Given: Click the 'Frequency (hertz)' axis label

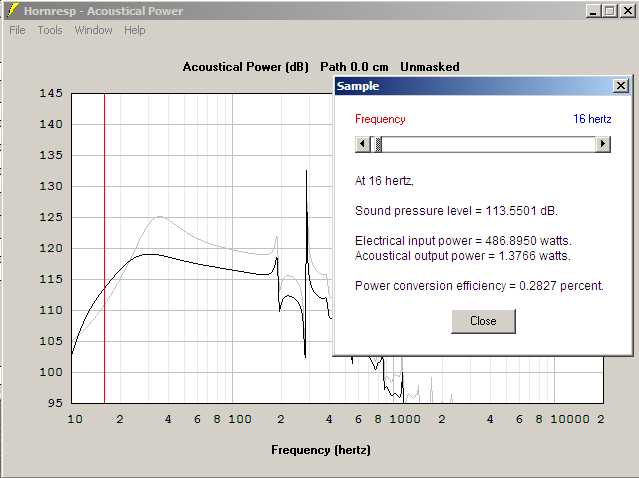Looking at the screenshot, I should 321,450.
